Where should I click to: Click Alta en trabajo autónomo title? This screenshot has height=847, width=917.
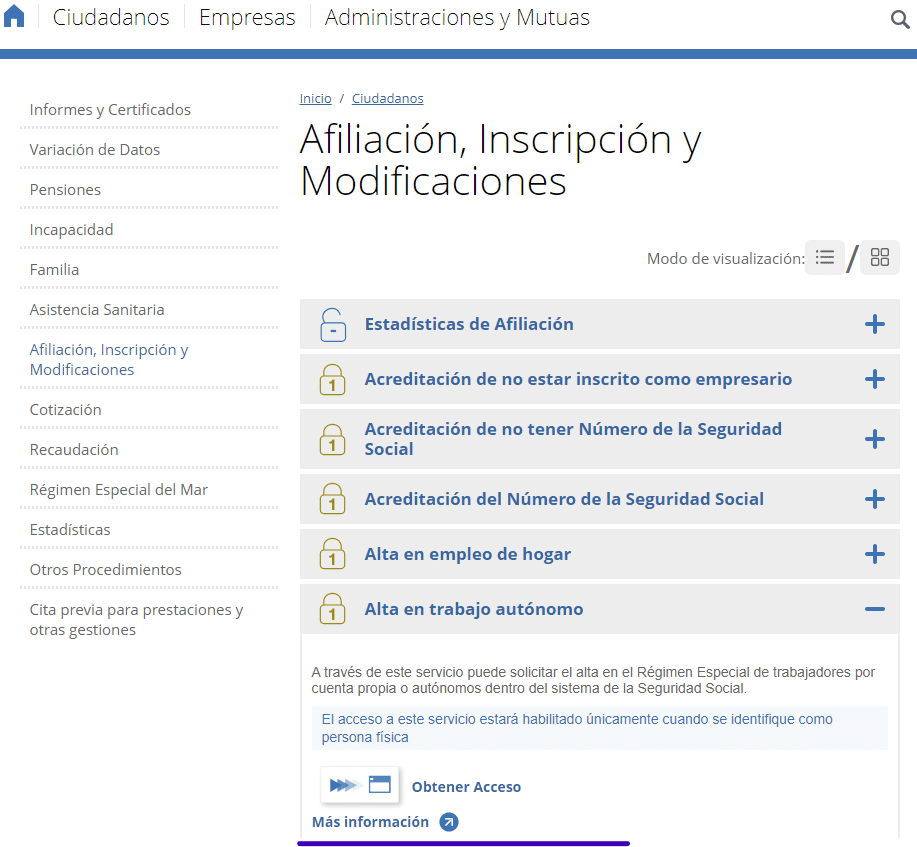click(474, 609)
